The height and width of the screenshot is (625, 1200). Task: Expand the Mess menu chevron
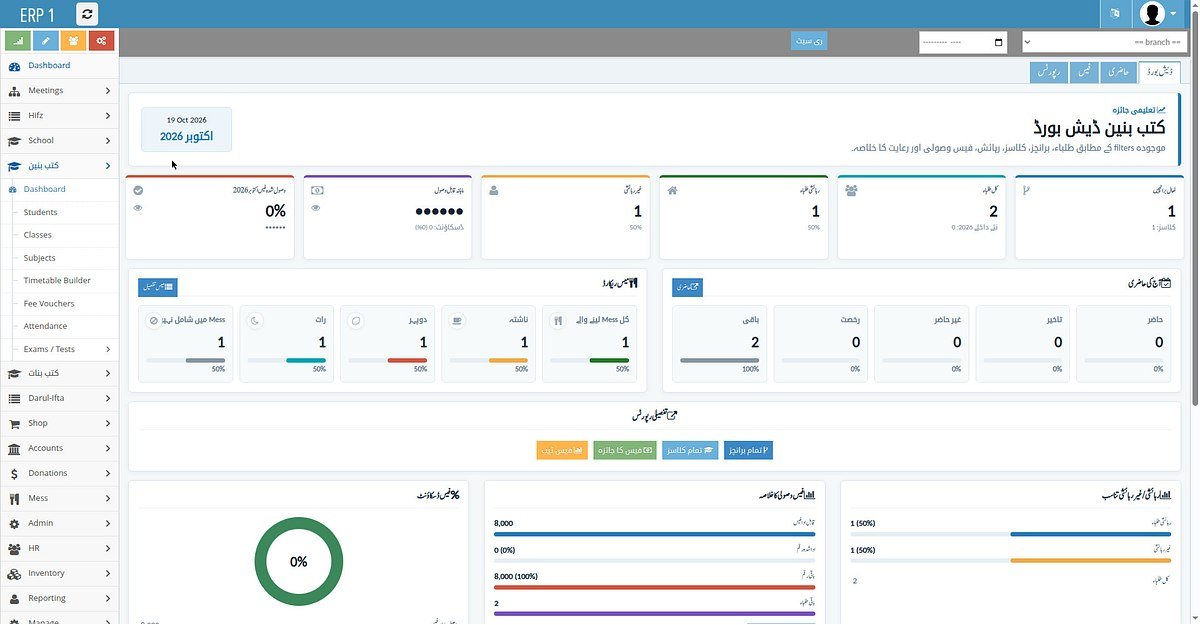108,498
